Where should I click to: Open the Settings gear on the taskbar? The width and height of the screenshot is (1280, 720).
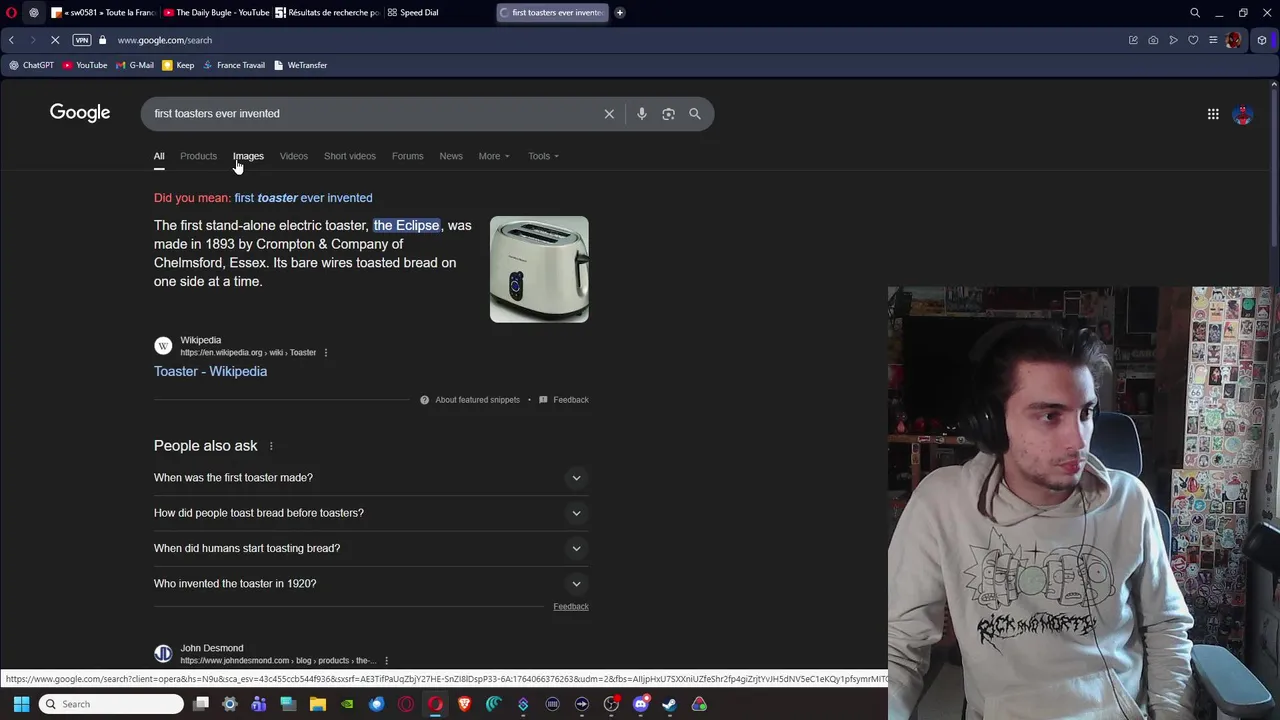tap(229, 704)
